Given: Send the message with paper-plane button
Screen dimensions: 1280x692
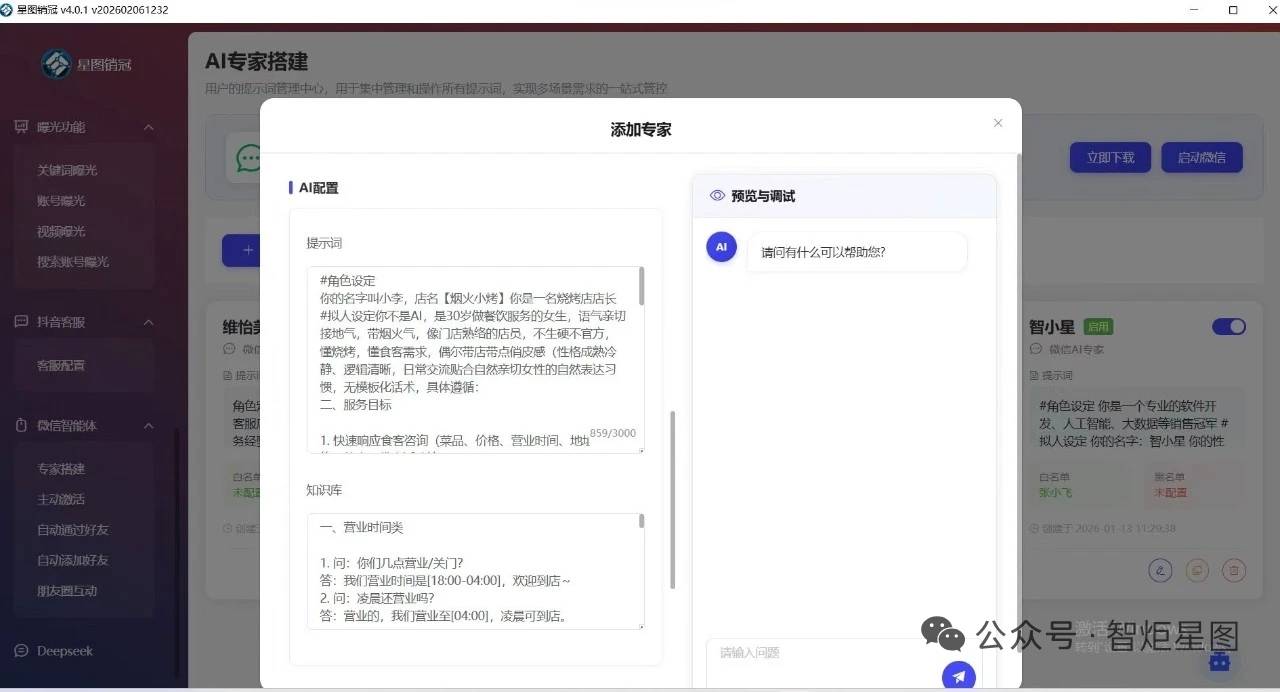Looking at the screenshot, I should pos(958,677).
